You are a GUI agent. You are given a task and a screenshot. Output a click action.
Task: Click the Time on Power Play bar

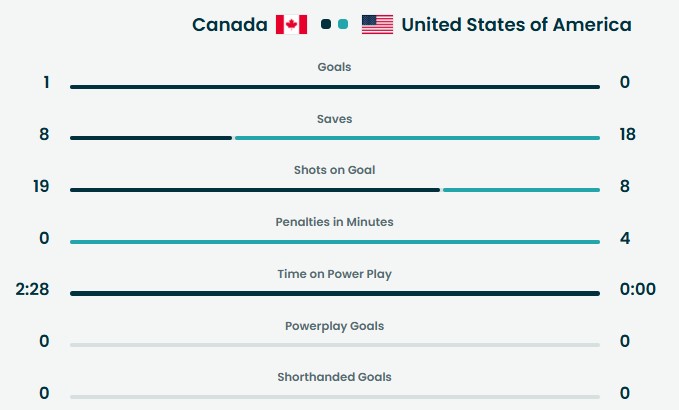click(x=334, y=293)
